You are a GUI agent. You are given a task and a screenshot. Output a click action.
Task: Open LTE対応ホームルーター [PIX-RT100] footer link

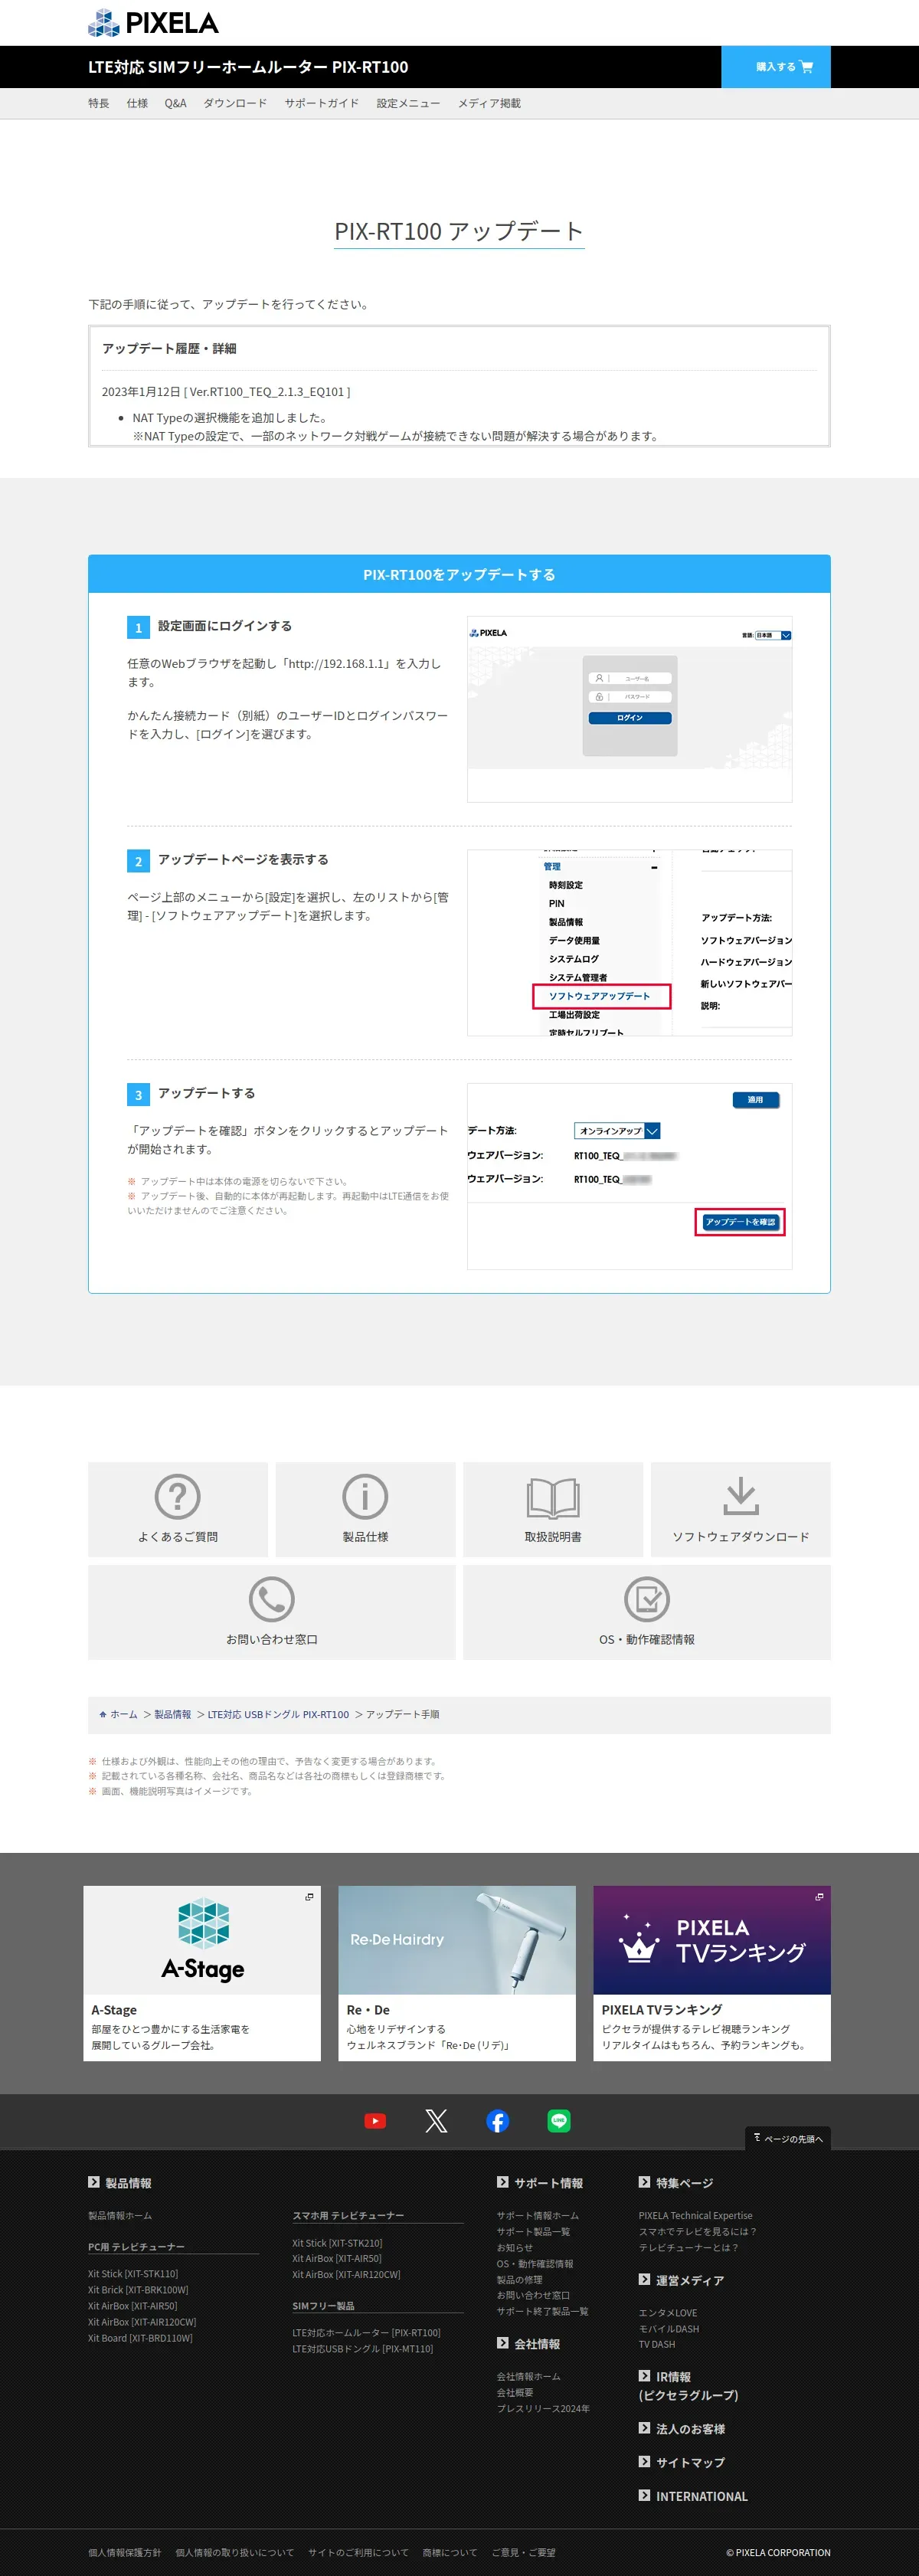click(366, 2333)
